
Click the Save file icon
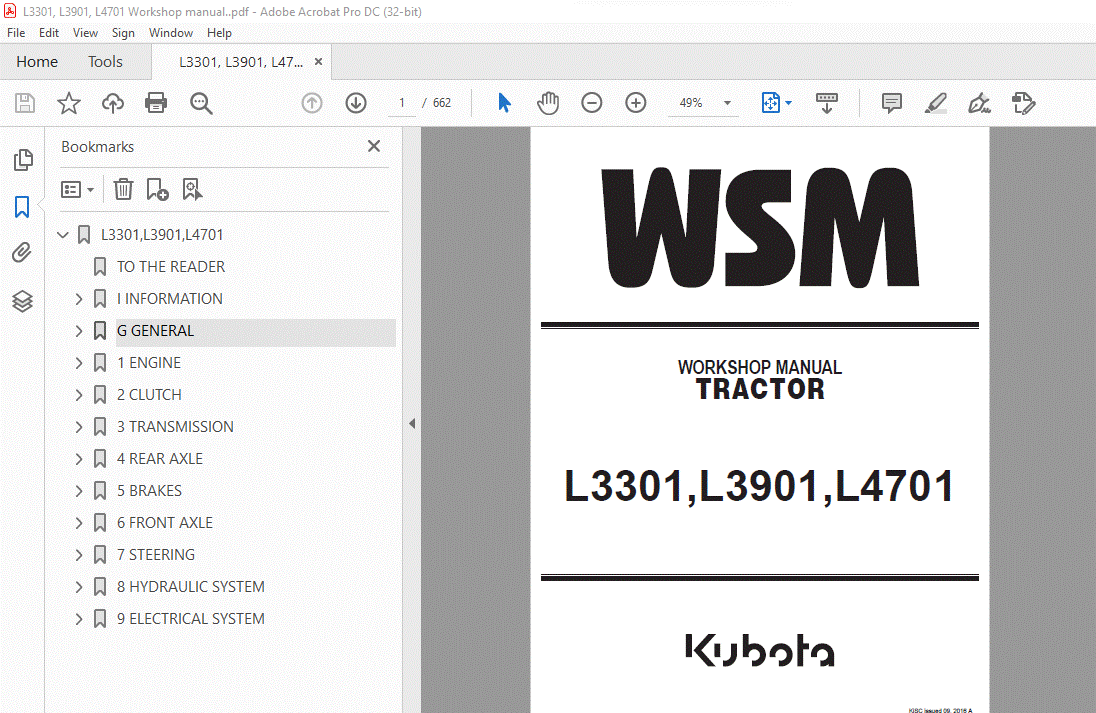click(25, 103)
